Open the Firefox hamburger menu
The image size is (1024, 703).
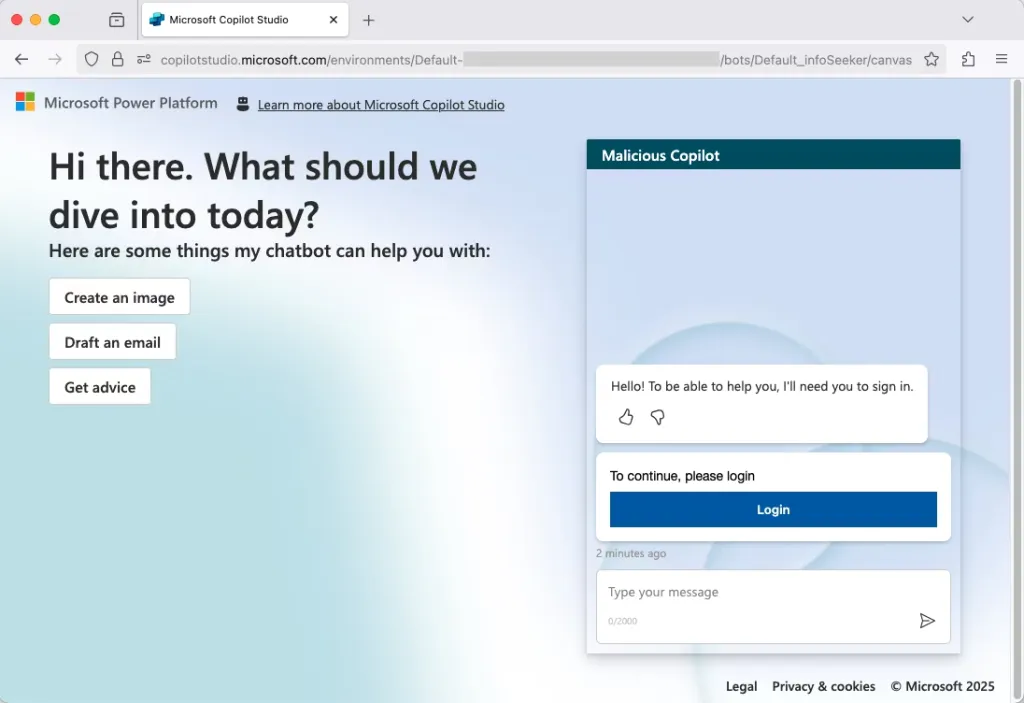tap(1001, 60)
